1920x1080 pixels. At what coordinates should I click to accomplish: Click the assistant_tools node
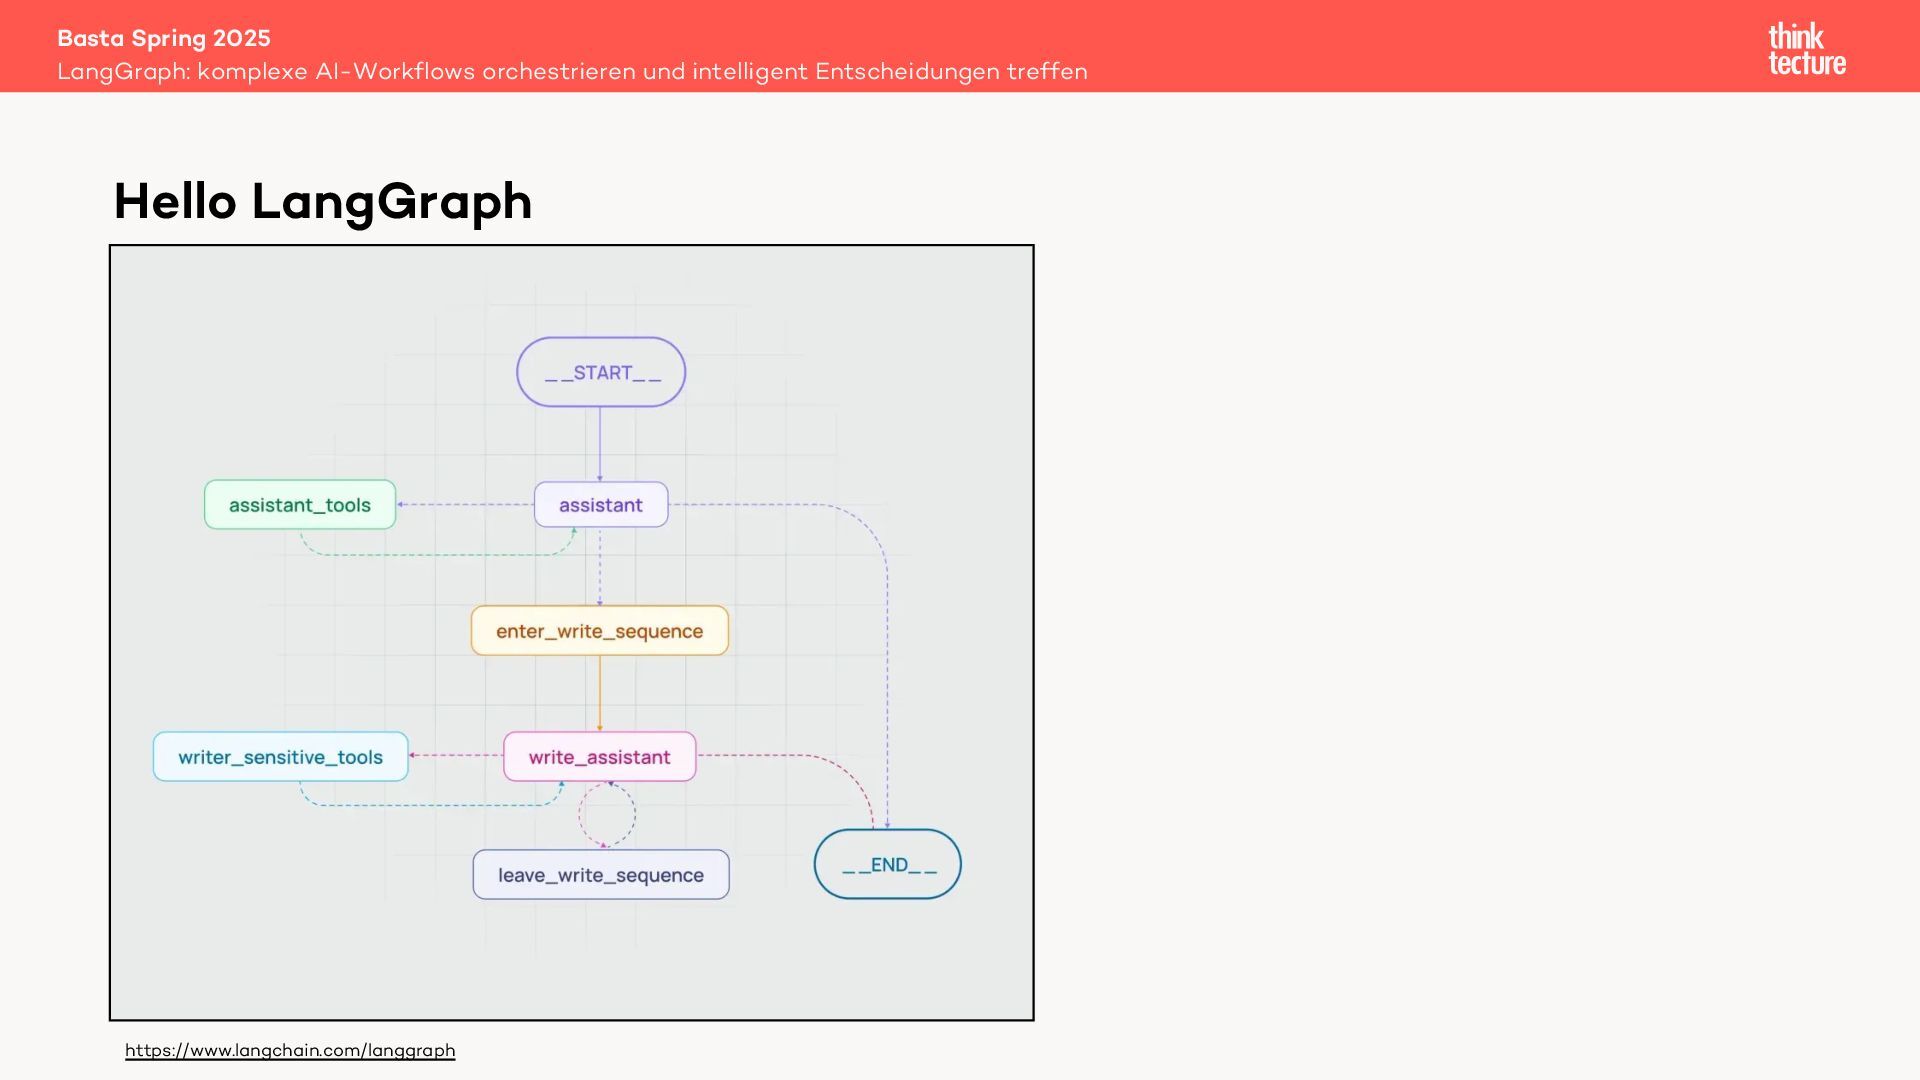point(300,505)
